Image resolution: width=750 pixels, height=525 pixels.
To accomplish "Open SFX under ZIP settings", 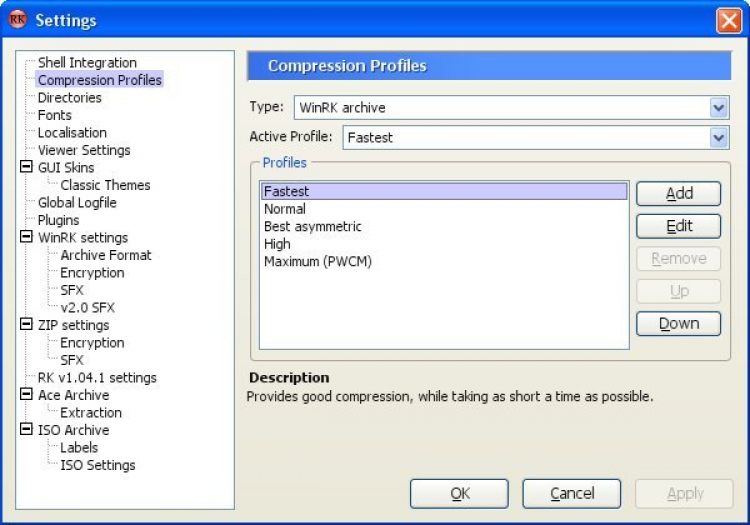I will point(72,360).
